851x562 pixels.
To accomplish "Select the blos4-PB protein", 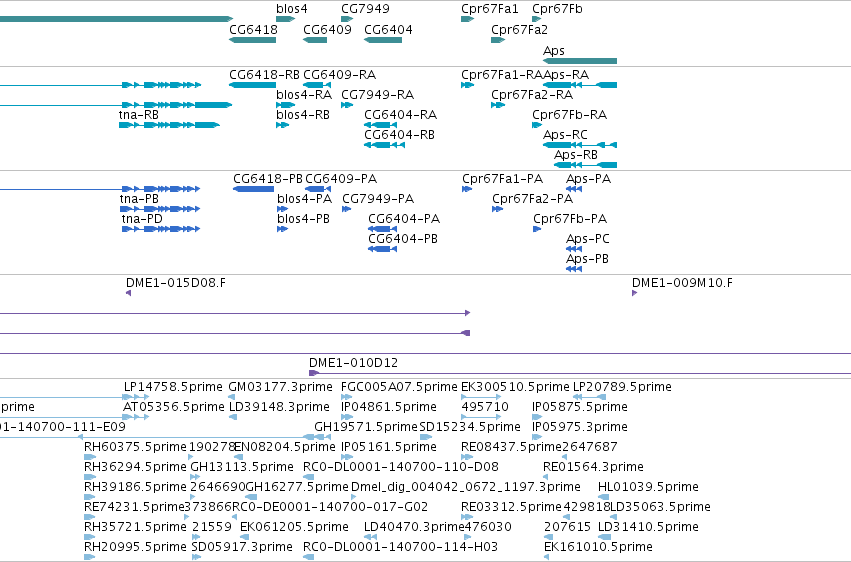I will [282, 229].
